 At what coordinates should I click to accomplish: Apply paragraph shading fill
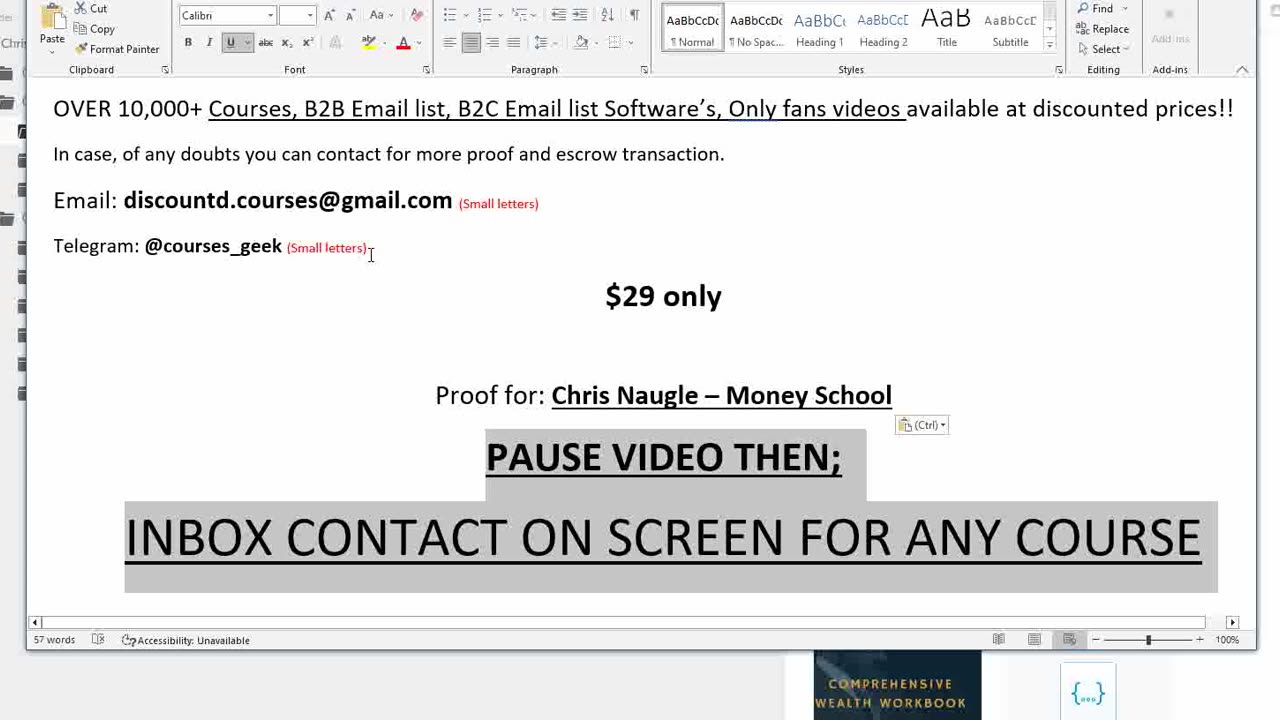581,43
